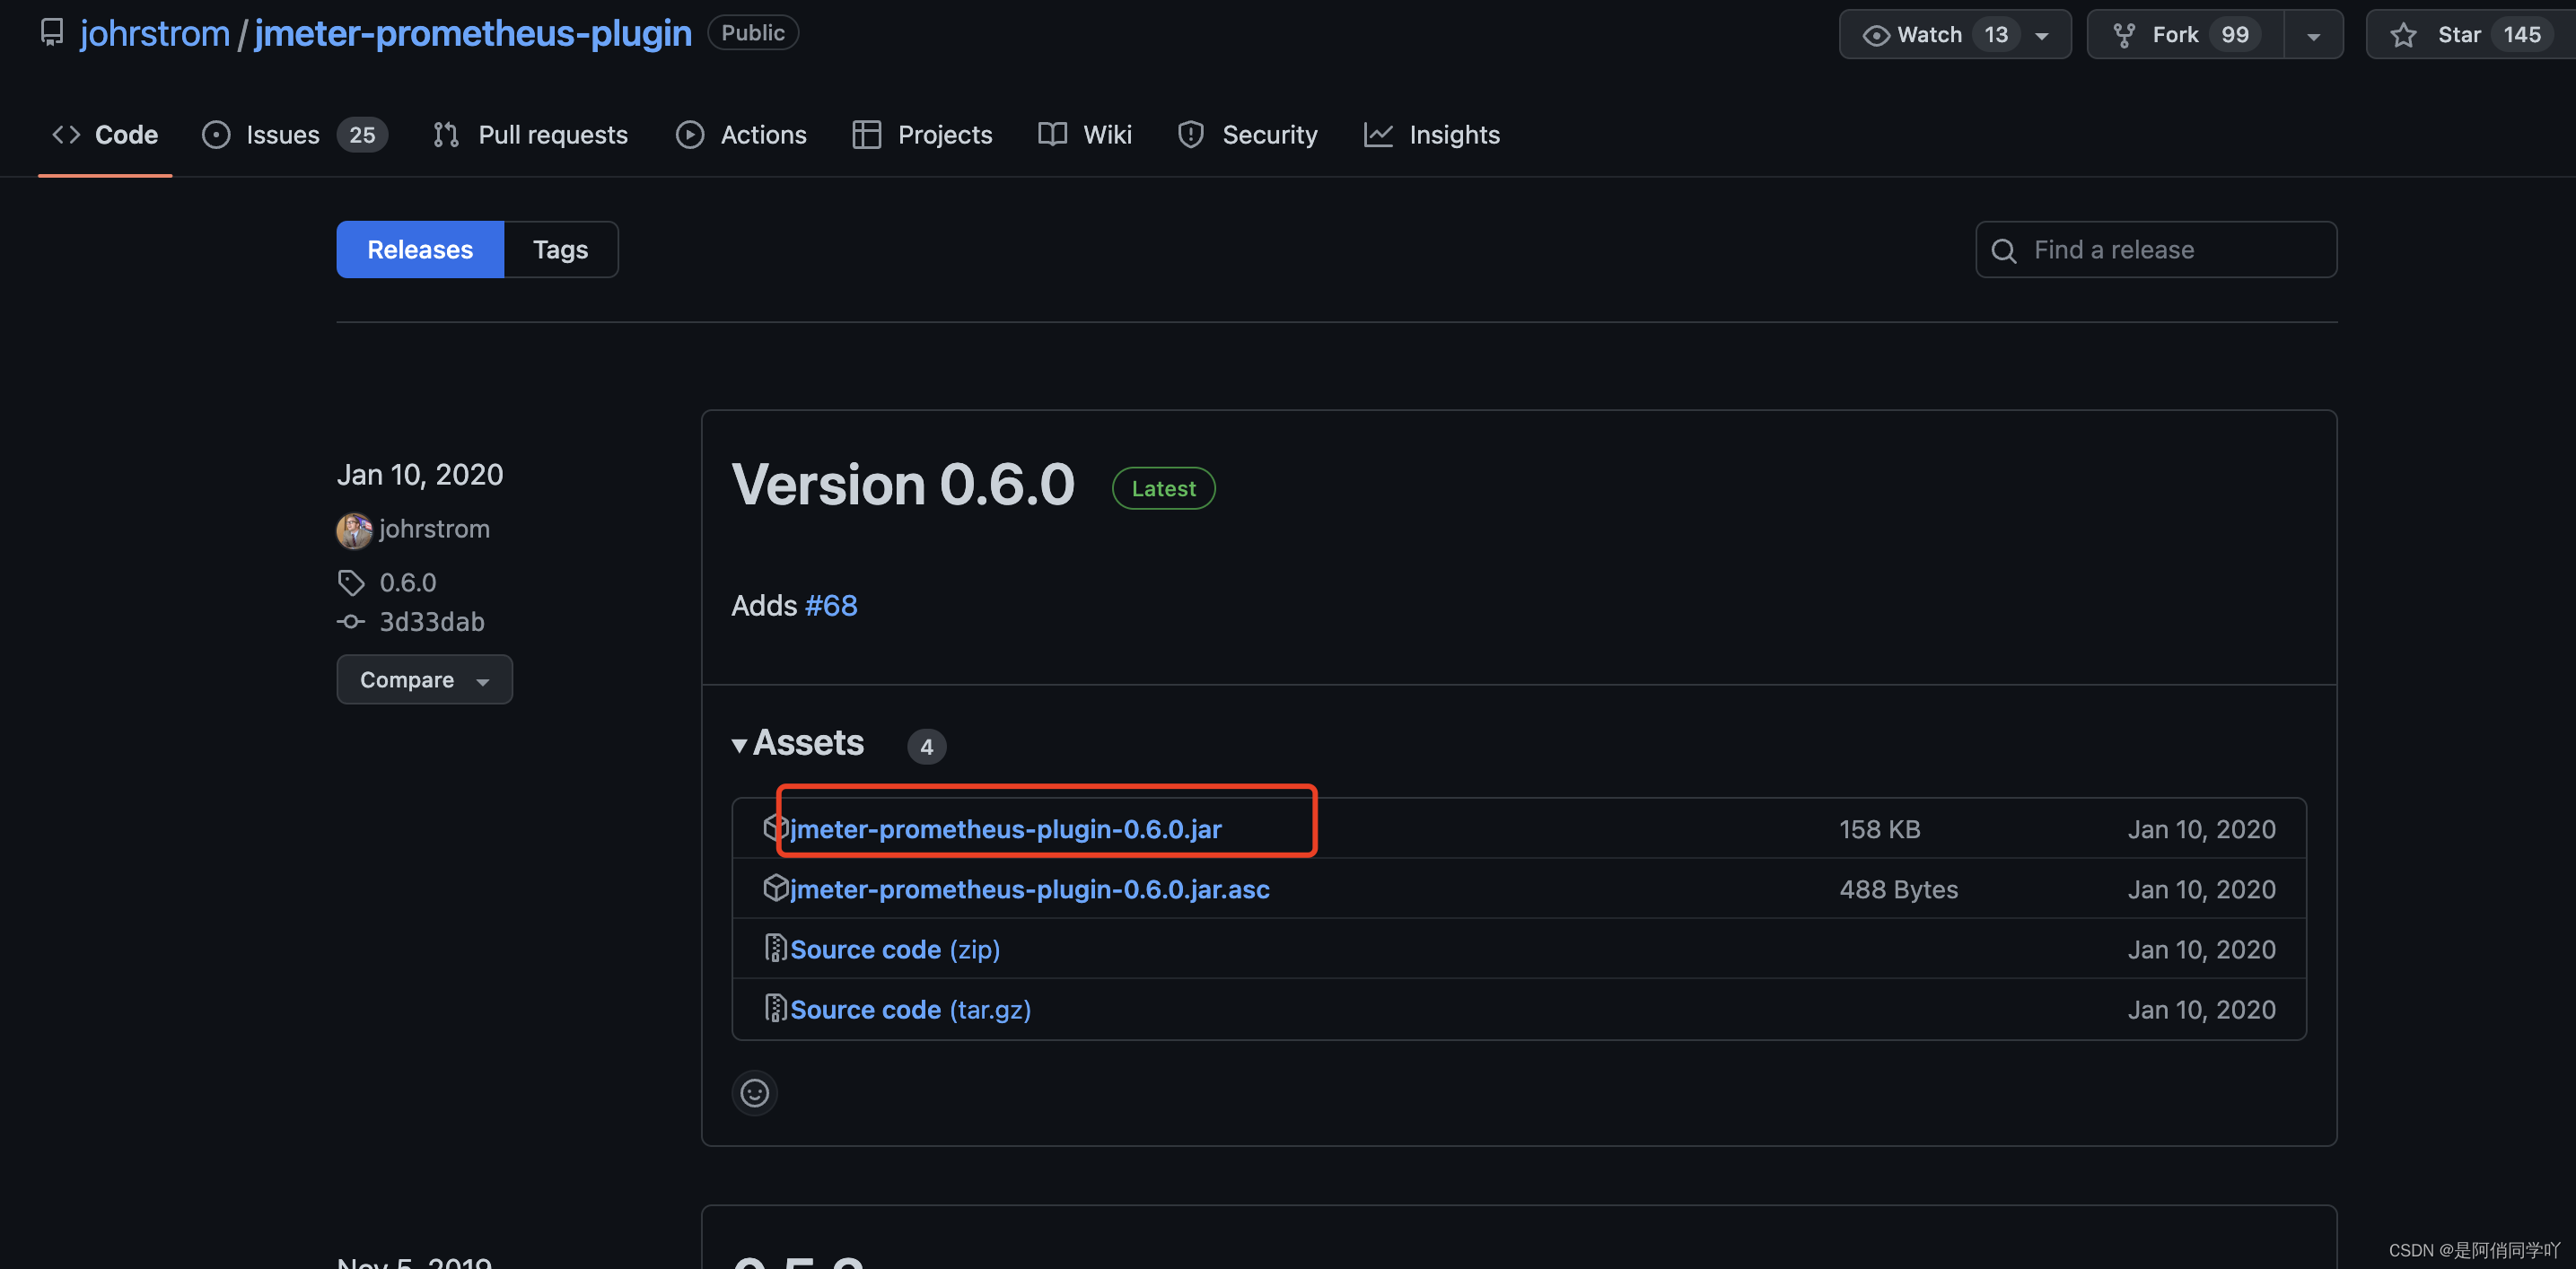Image resolution: width=2576 pixels, height=1269 pixels.
Task: Click the Fork button
Action: tap(2186, 34)
